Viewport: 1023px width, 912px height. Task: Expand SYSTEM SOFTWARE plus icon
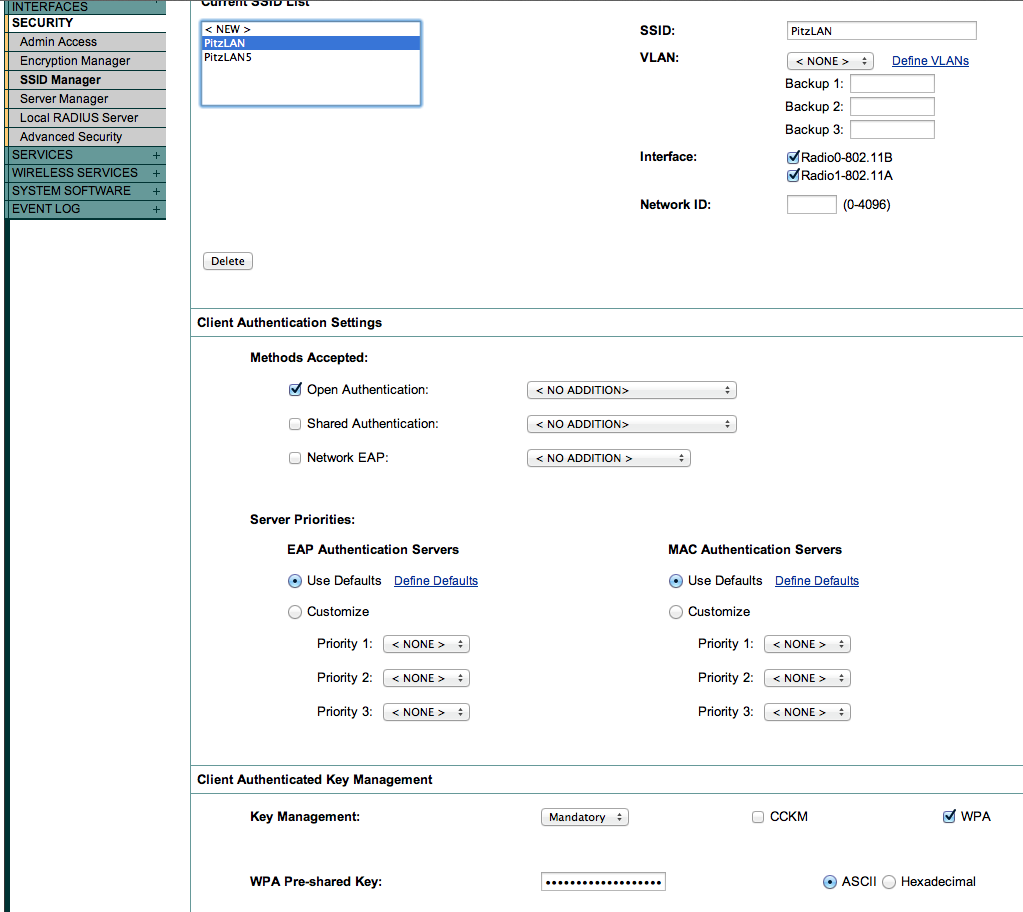(156, 192)
